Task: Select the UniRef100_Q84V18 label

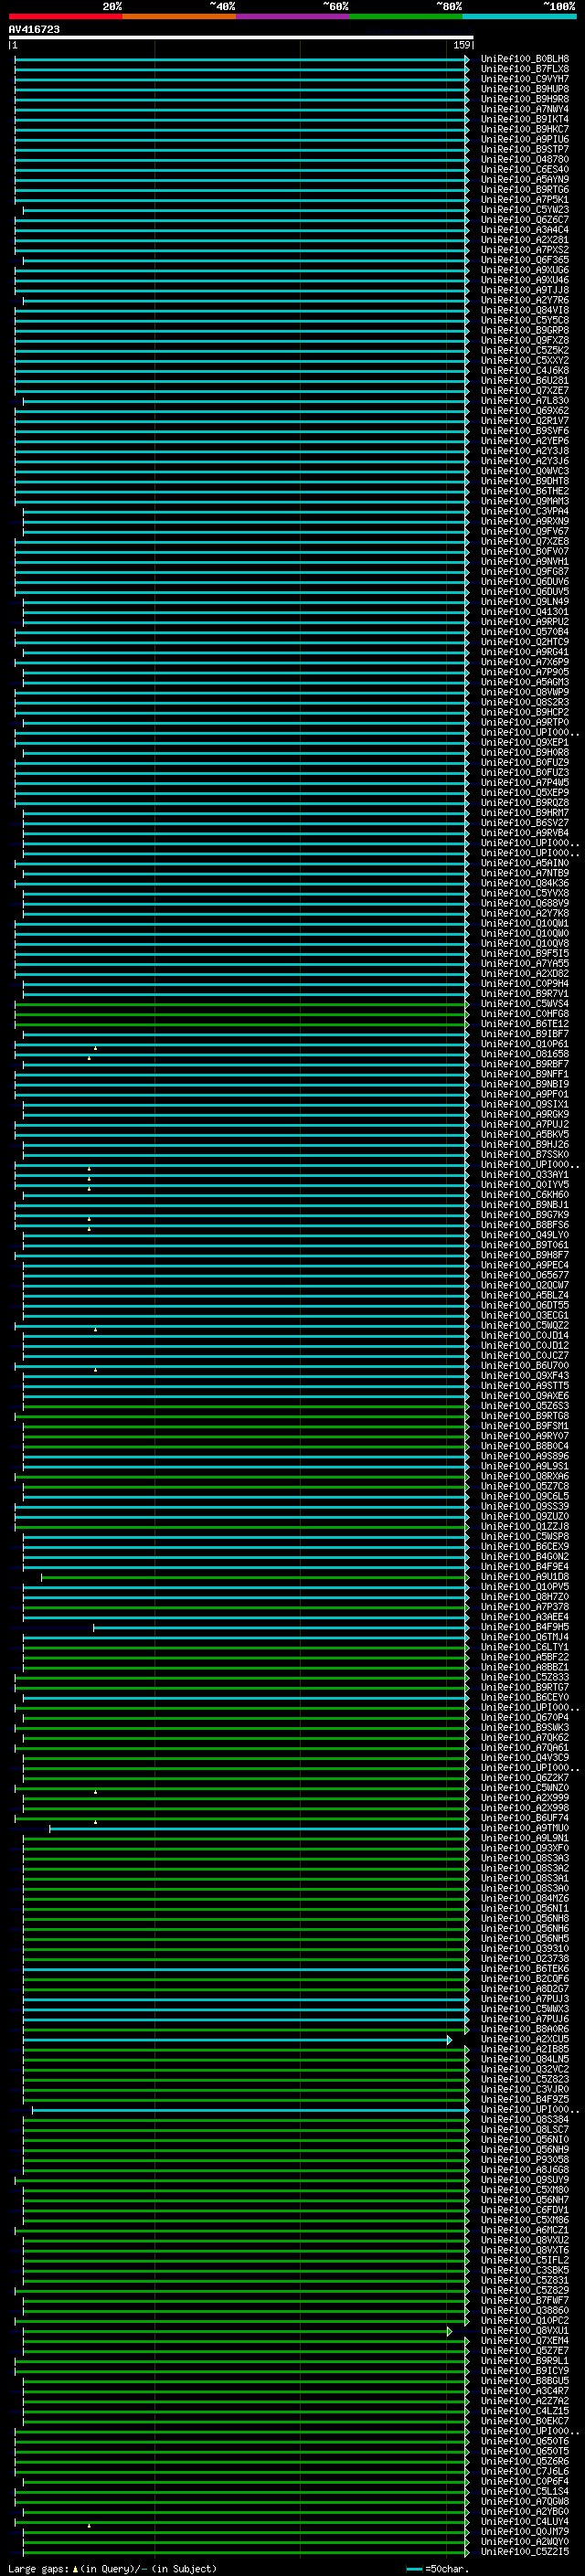Action: (525, 310)
